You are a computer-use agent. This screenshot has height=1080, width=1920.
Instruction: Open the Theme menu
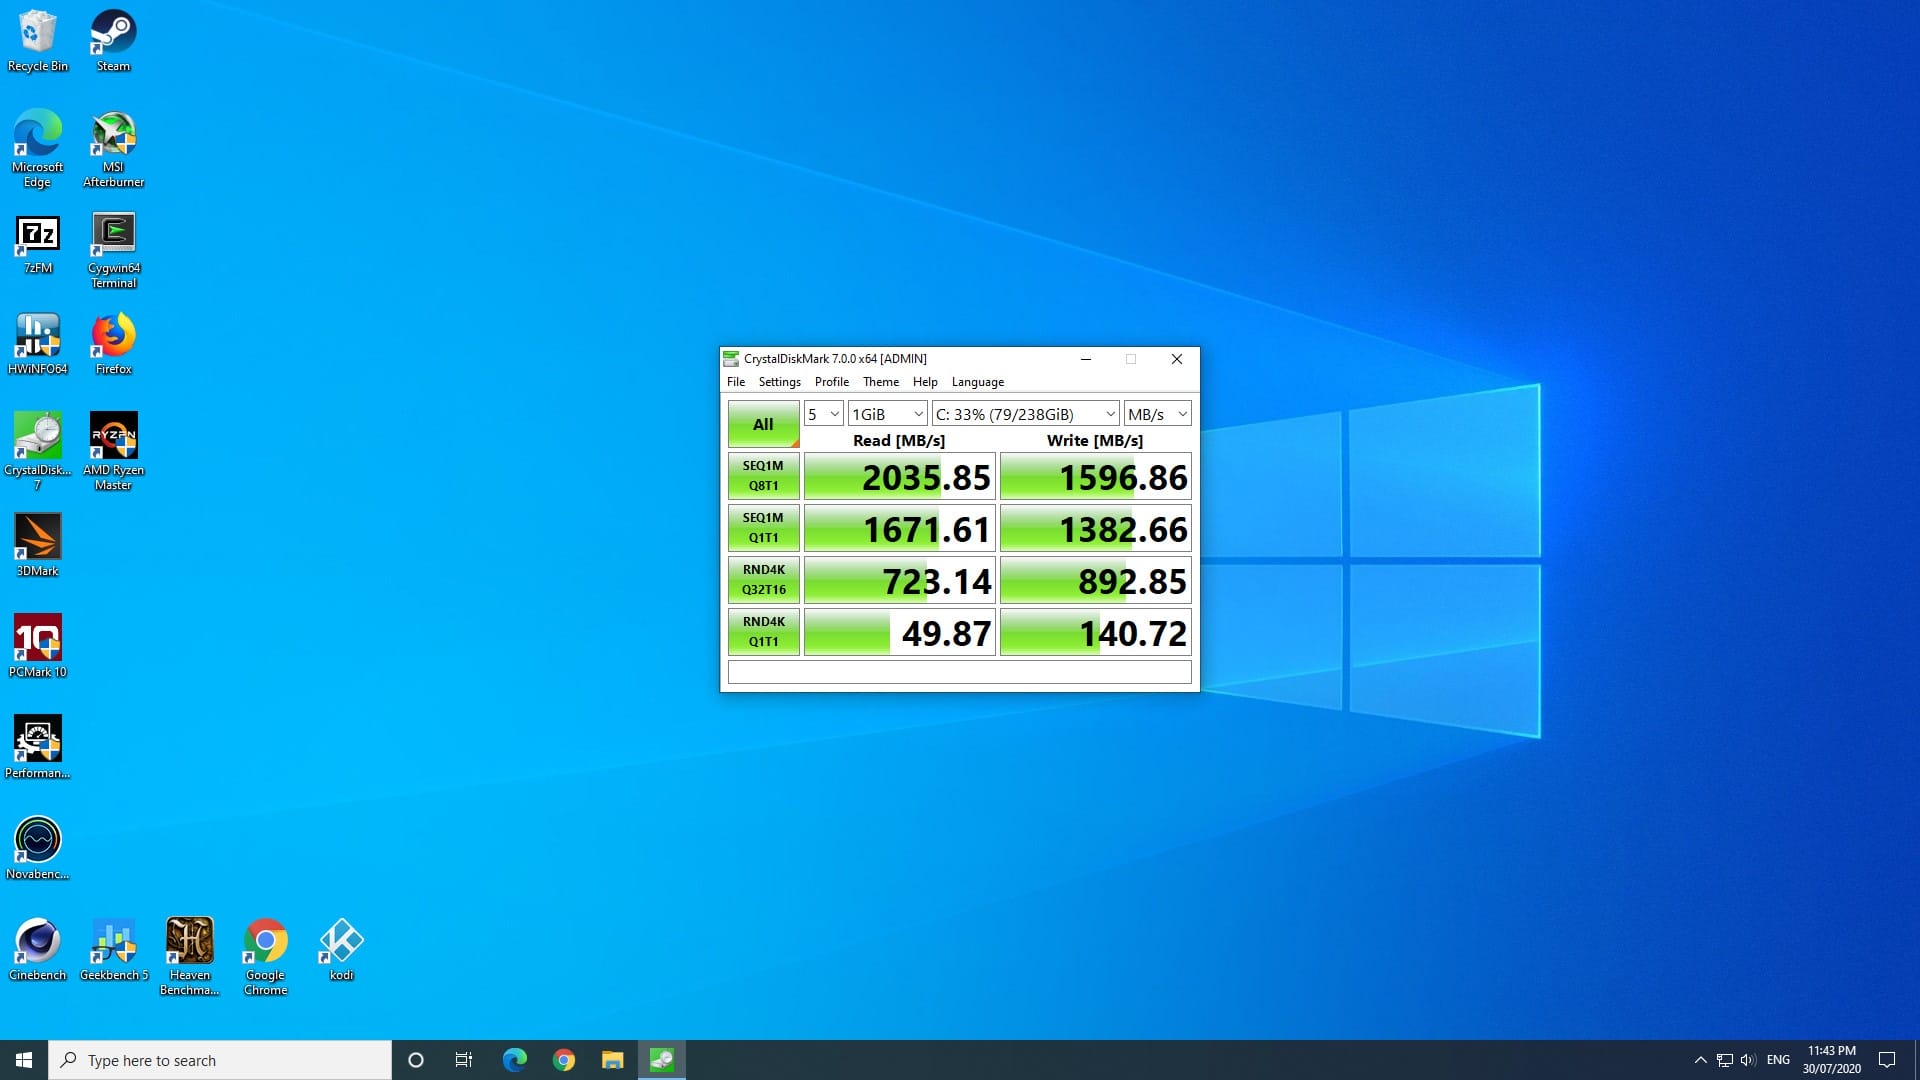pyautogui.click(x=881, y=382)
